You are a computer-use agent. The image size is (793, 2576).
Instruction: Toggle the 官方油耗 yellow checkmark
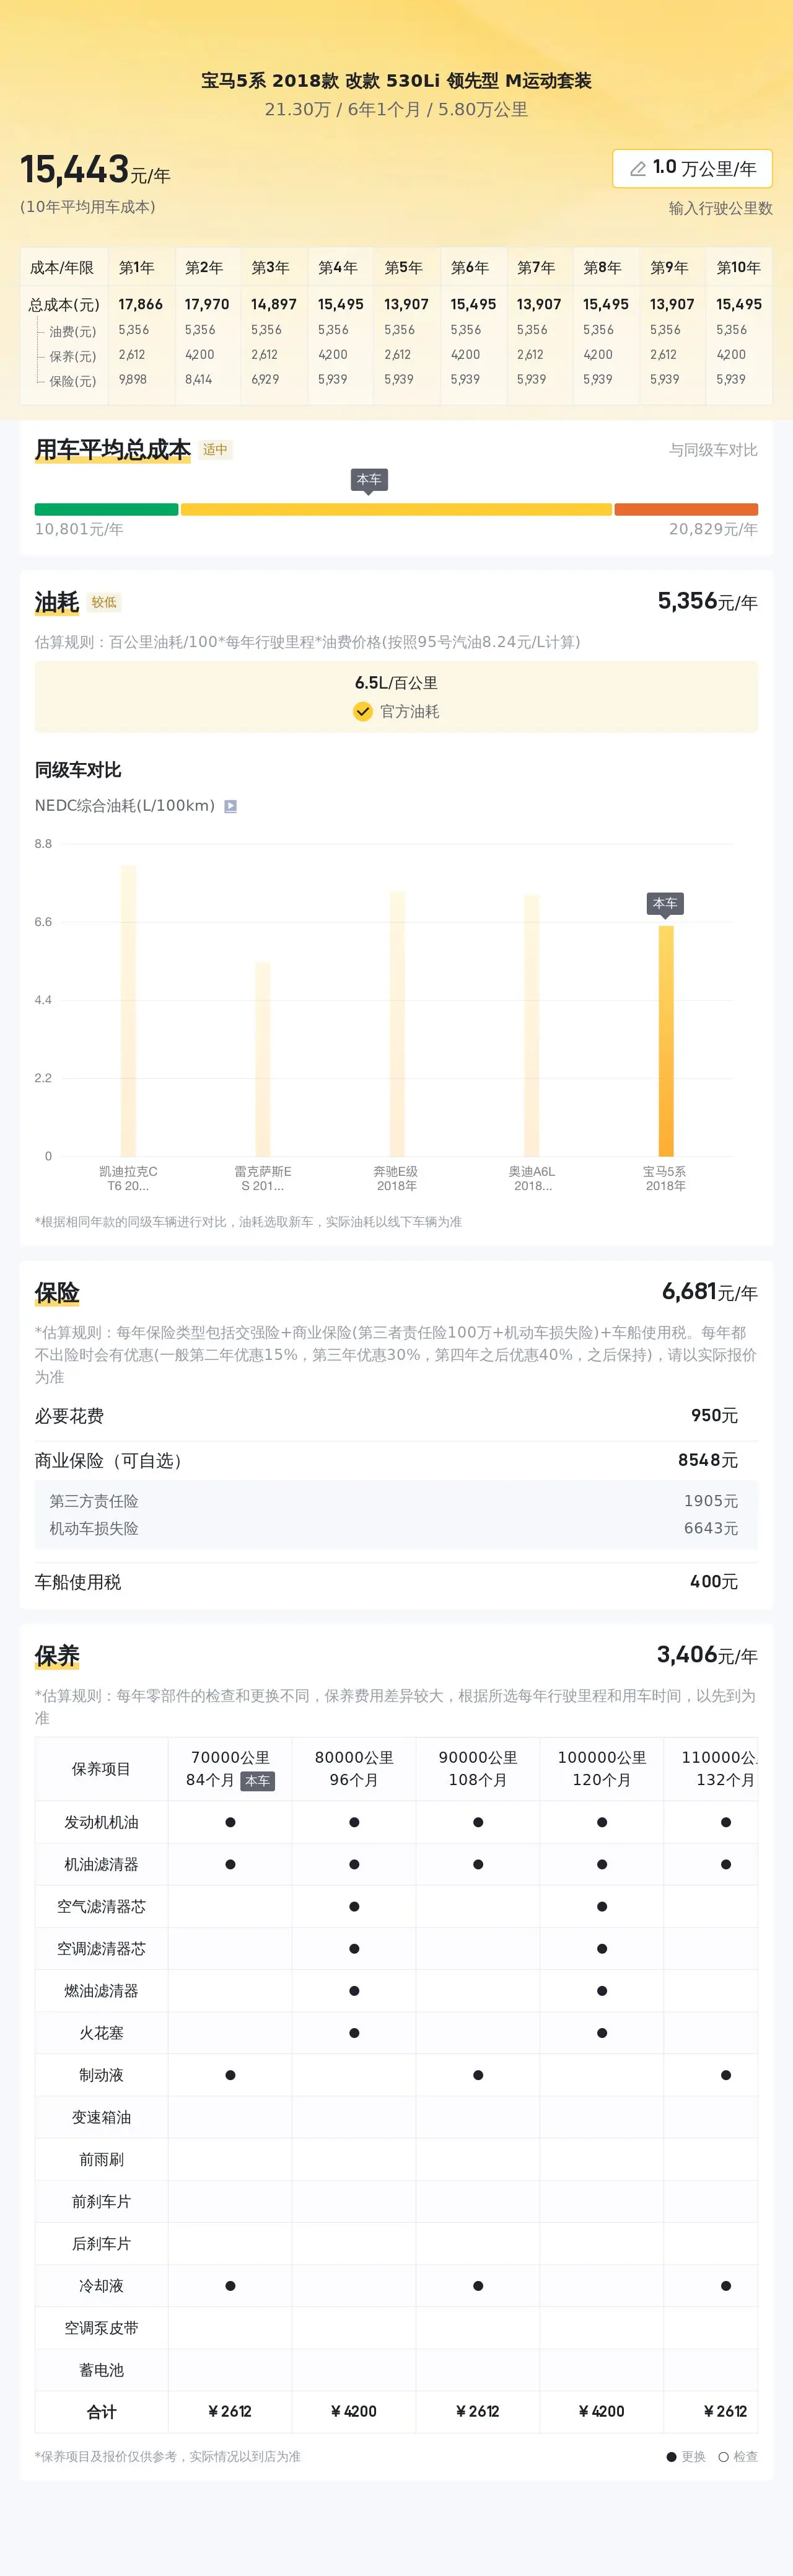[x=362, y=711]
